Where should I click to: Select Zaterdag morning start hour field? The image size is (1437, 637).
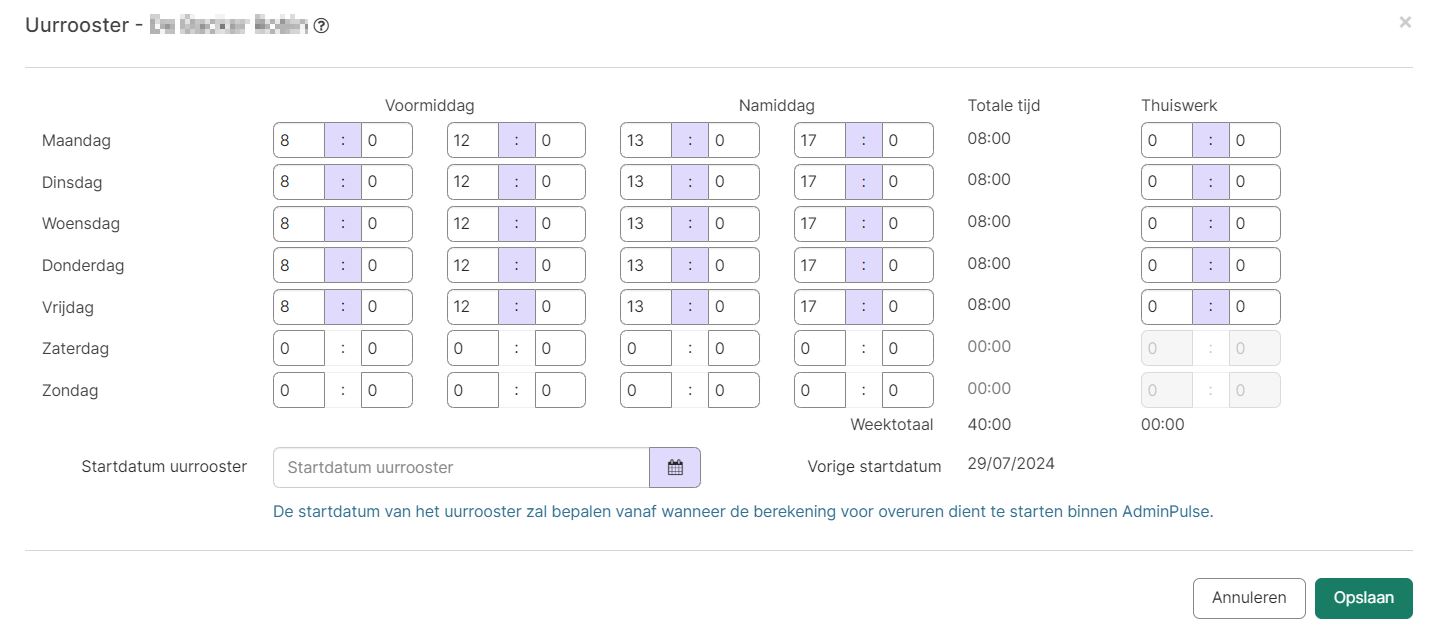tap(299, 349)
